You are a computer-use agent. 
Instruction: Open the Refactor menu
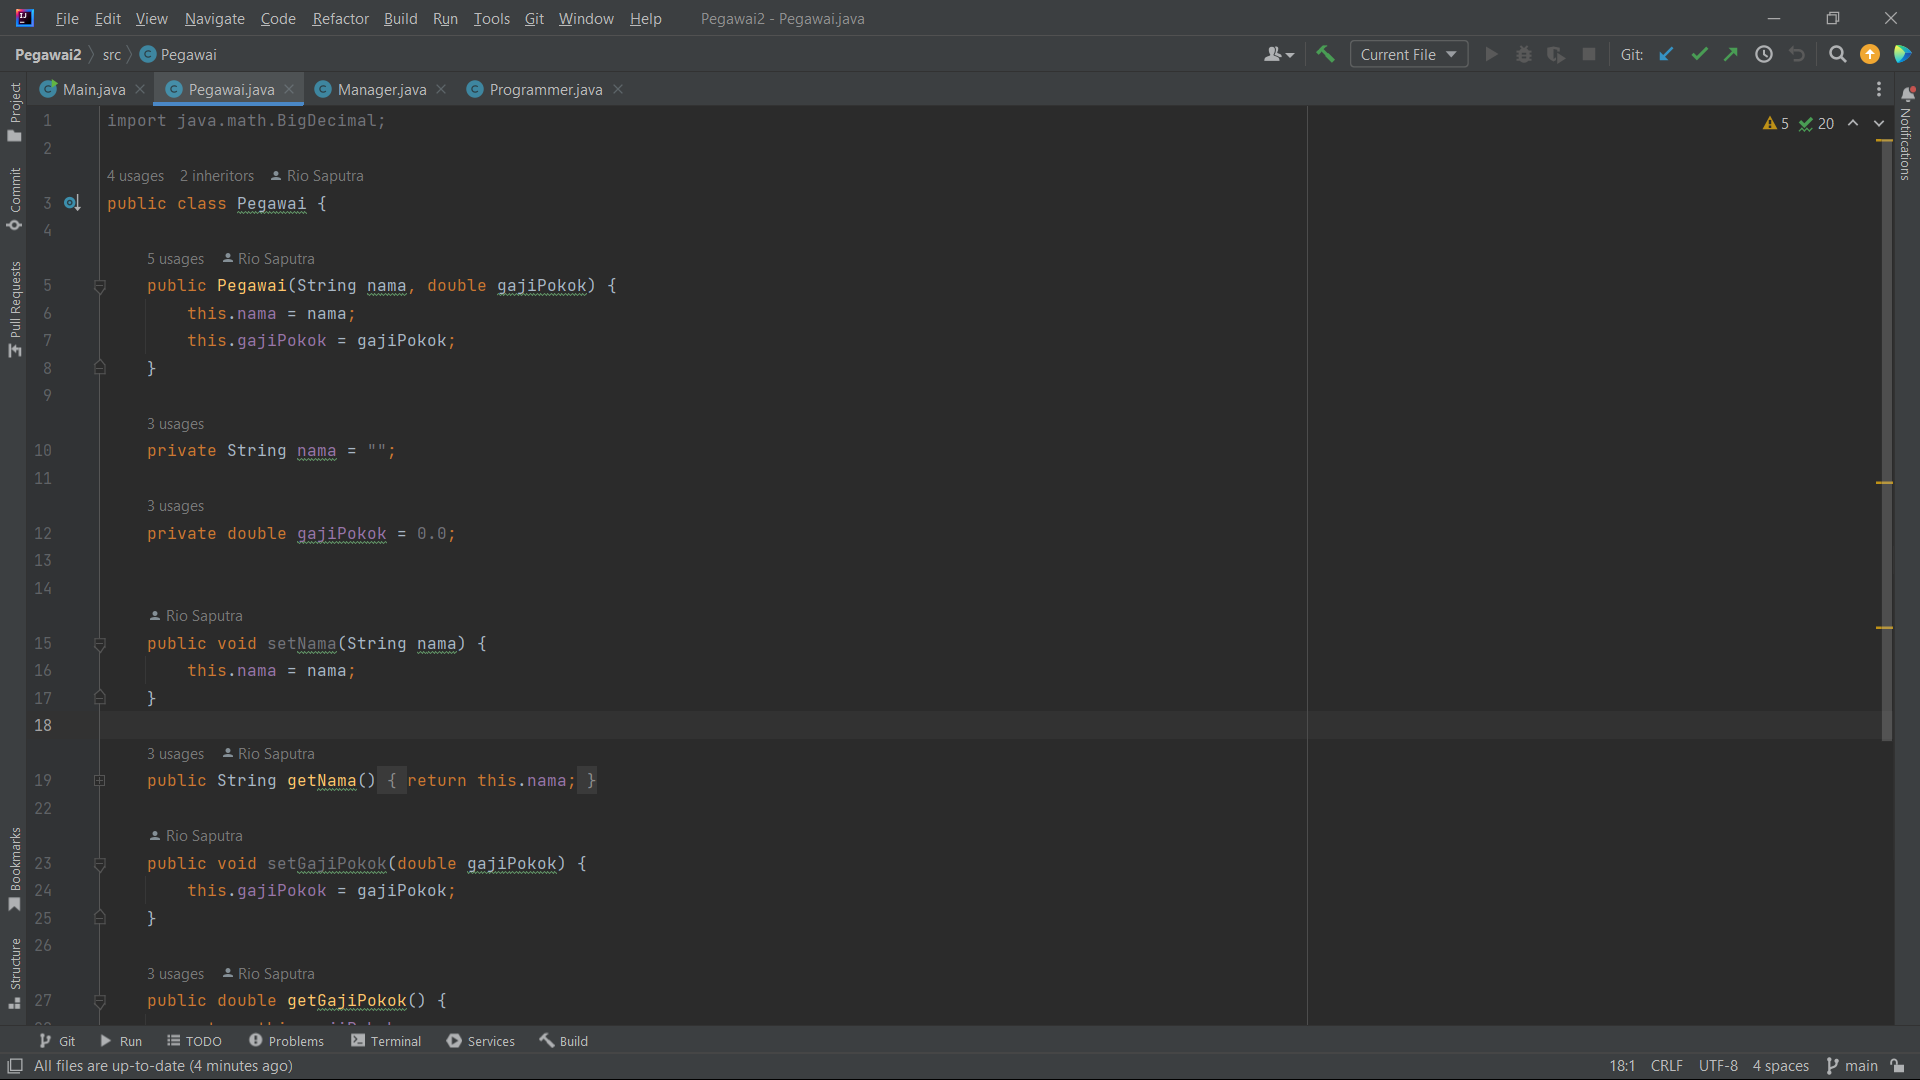tap(340, 18)
